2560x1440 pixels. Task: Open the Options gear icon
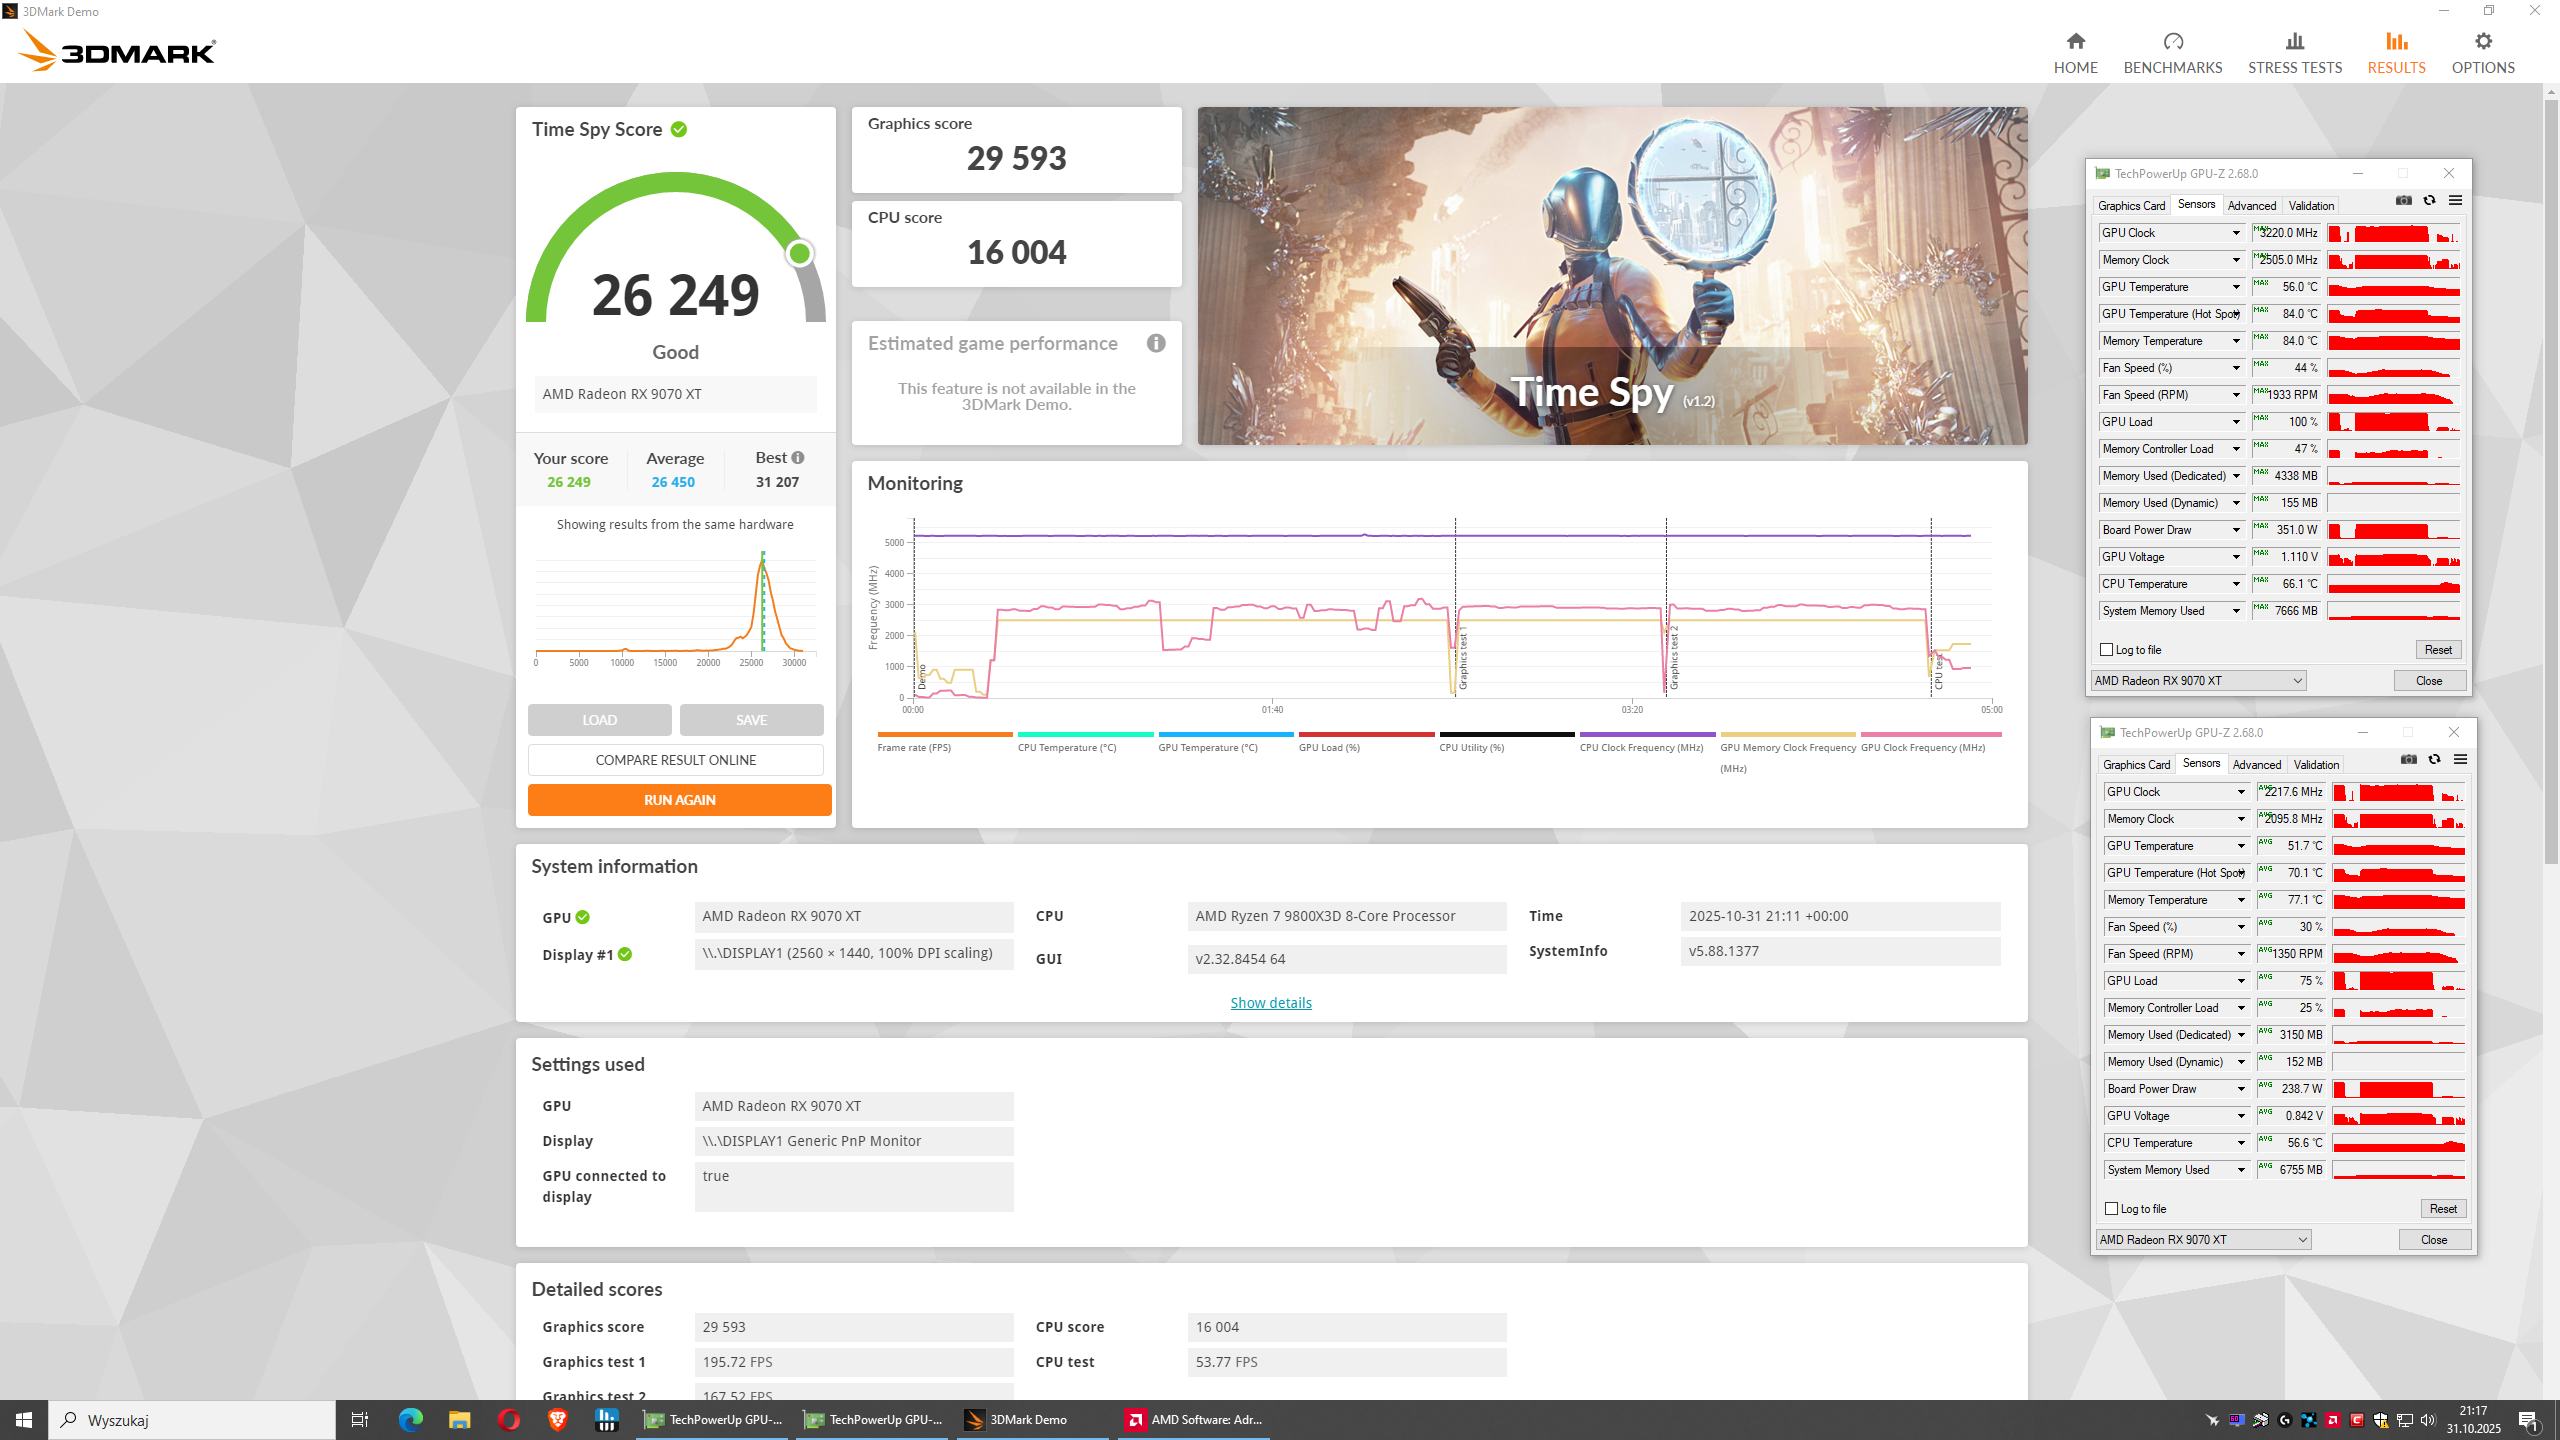point(2482,42)
